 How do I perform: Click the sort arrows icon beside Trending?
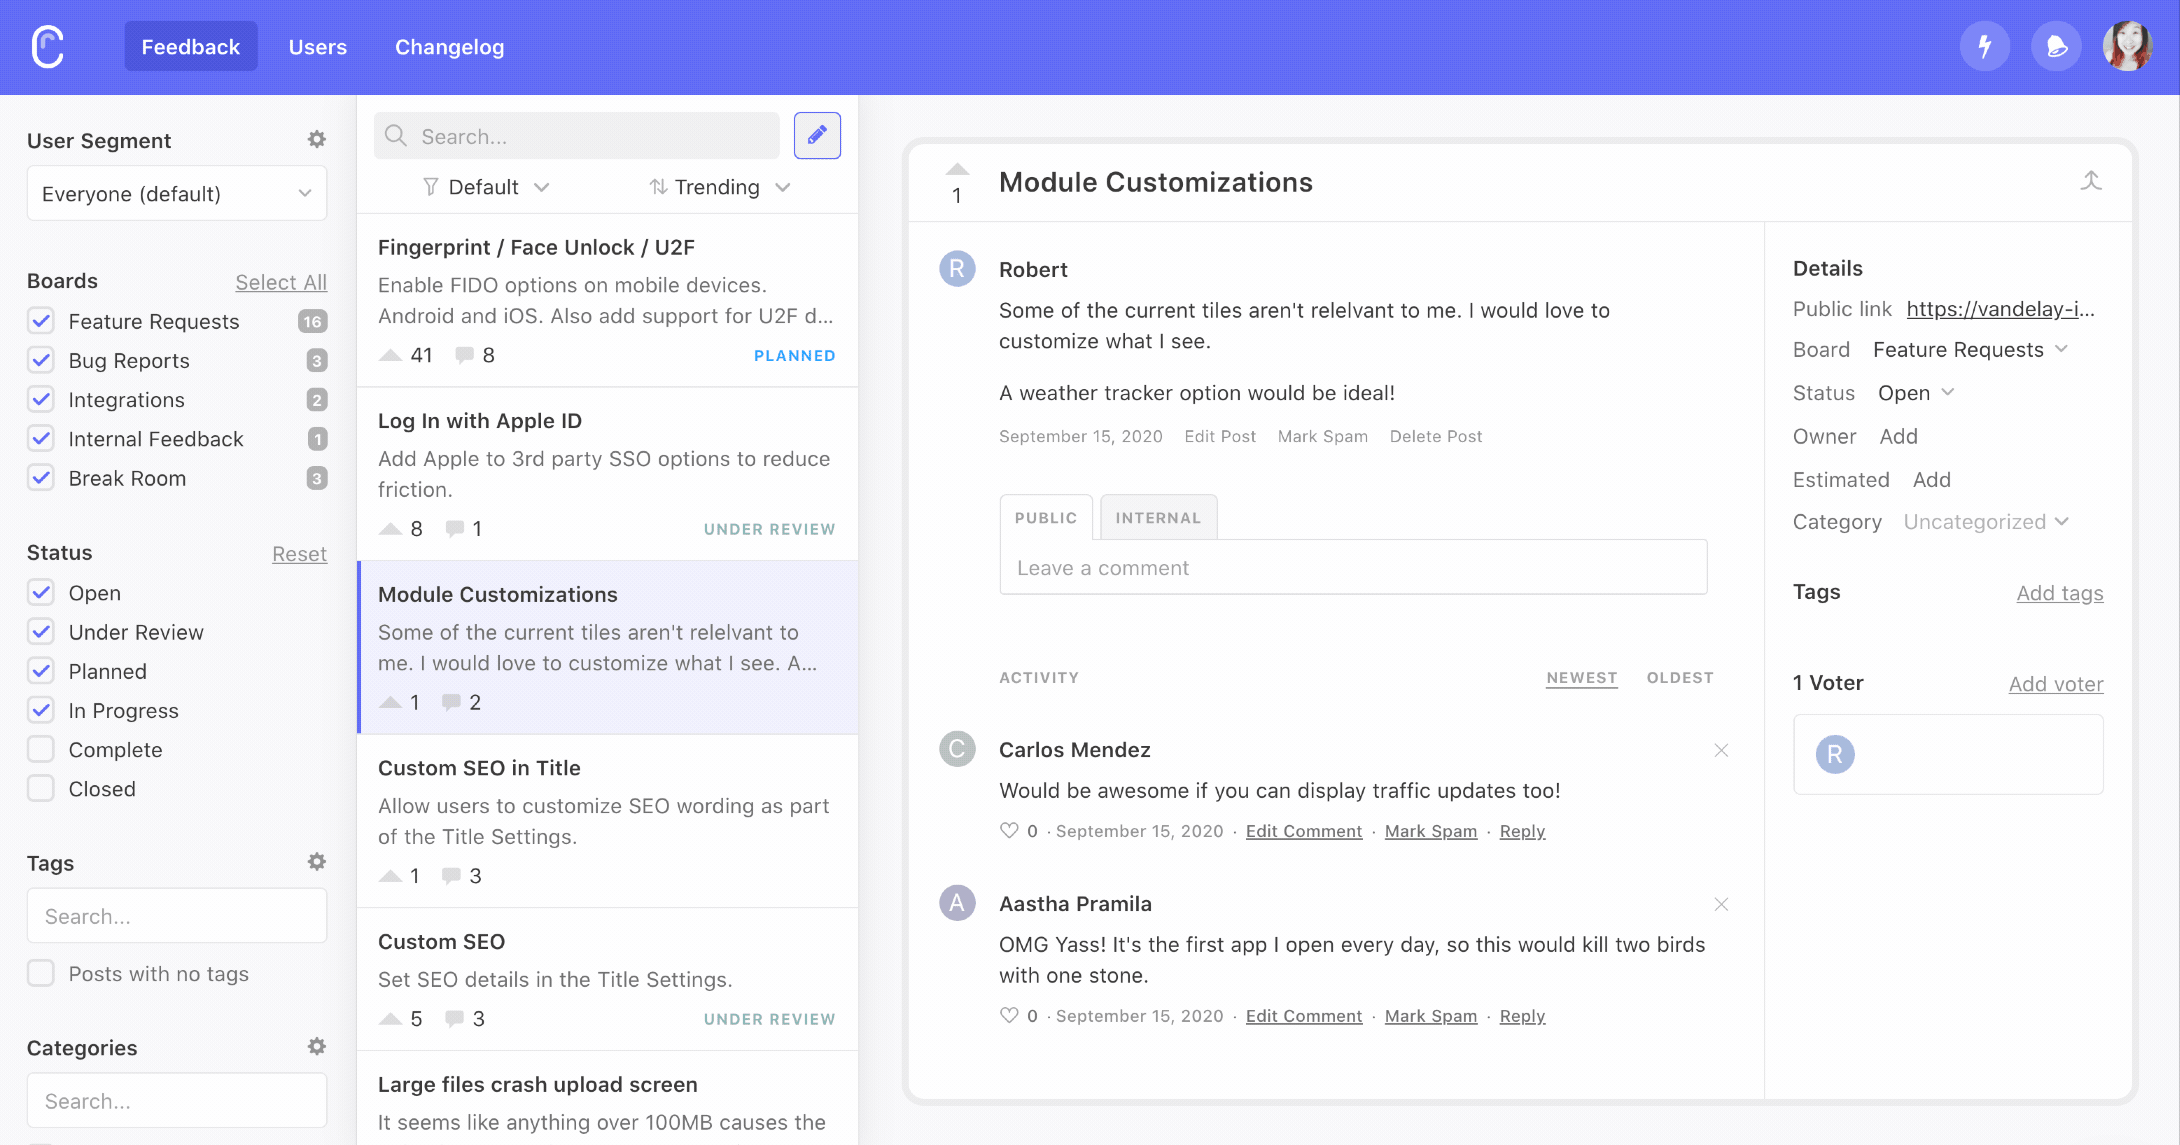[658, 187]
